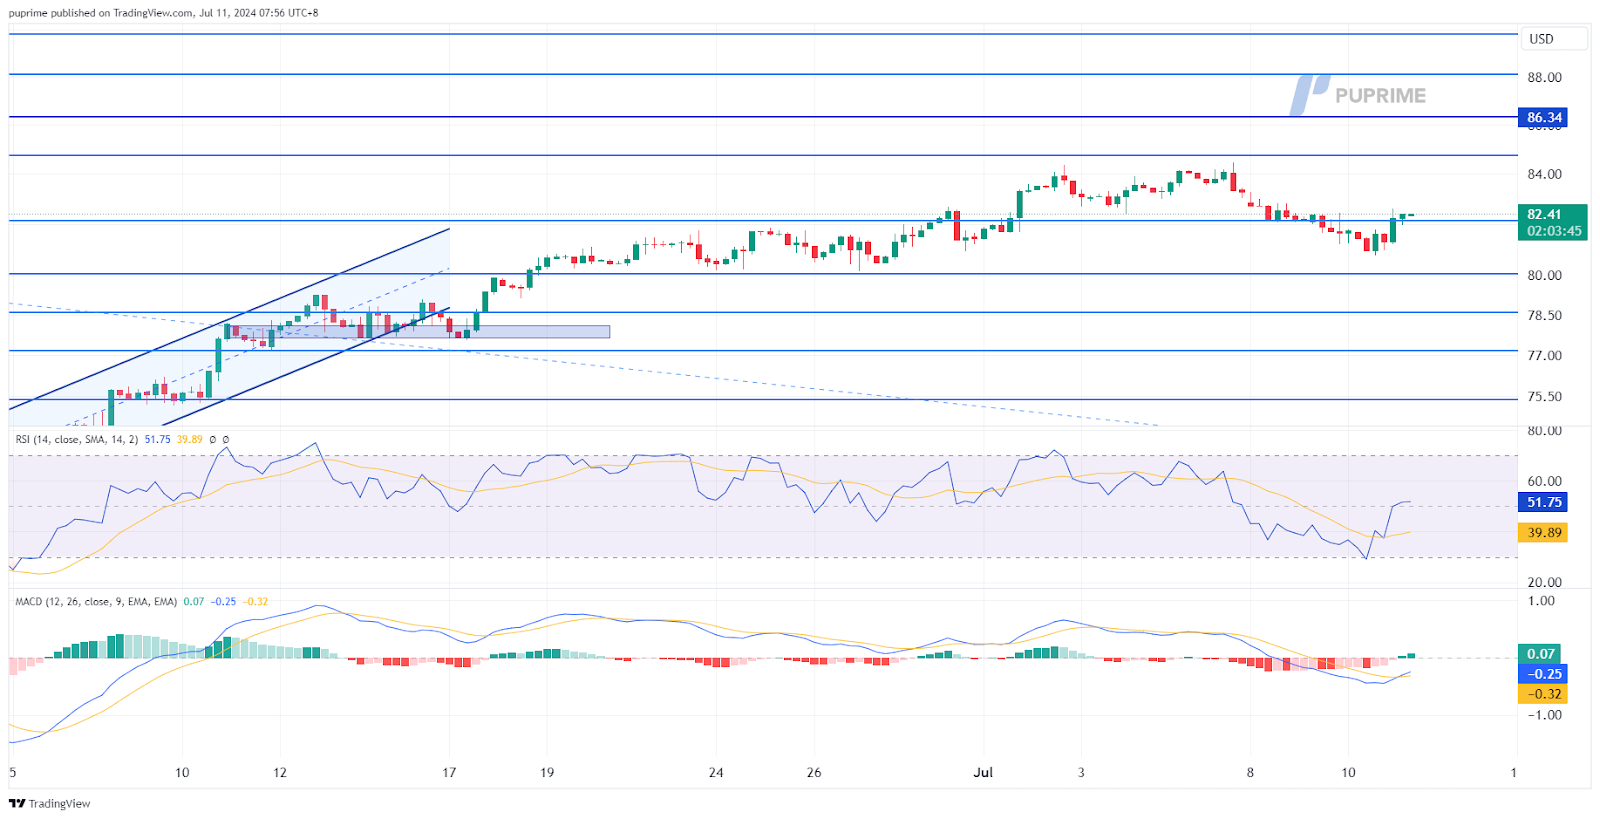The image size is (1600, 819).
Task: Click the 84.00 price axis label
Action: click(x=1544, y=174)
